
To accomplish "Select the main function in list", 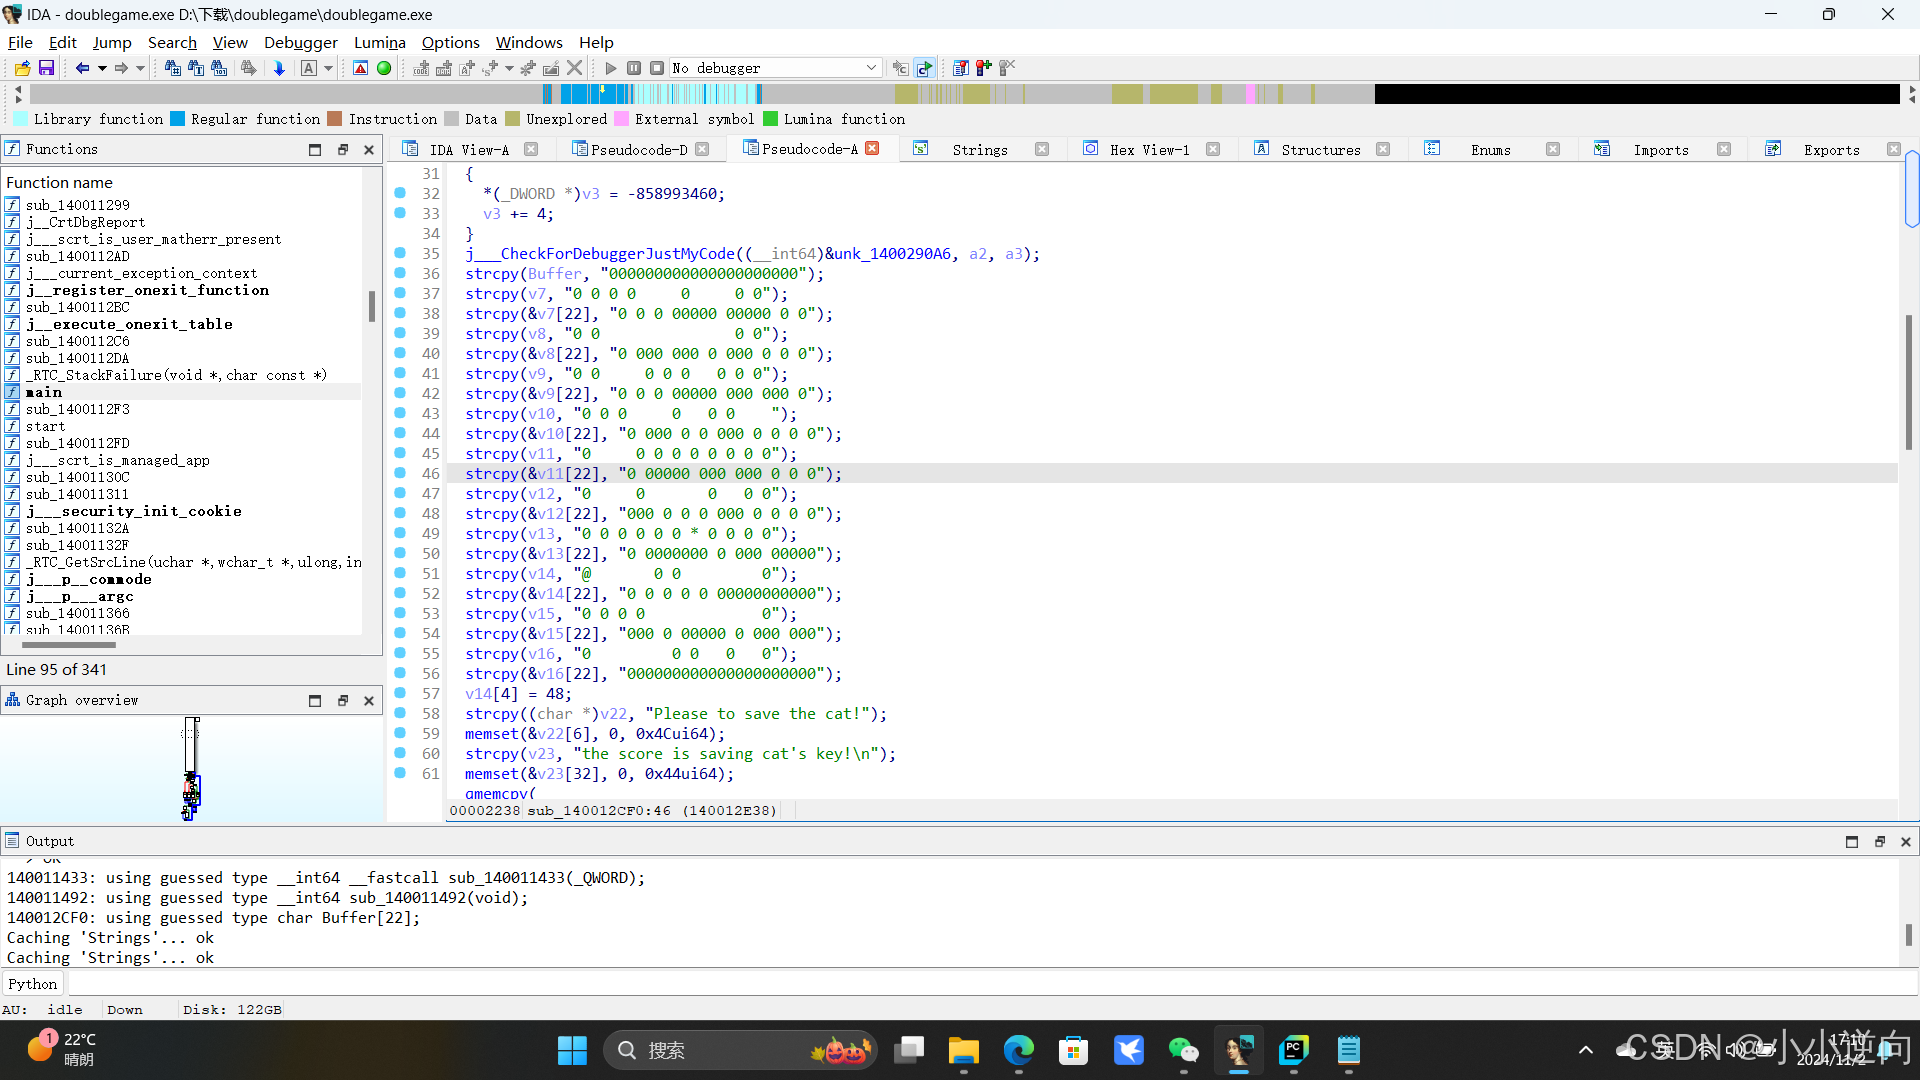I will pos(44,392).
